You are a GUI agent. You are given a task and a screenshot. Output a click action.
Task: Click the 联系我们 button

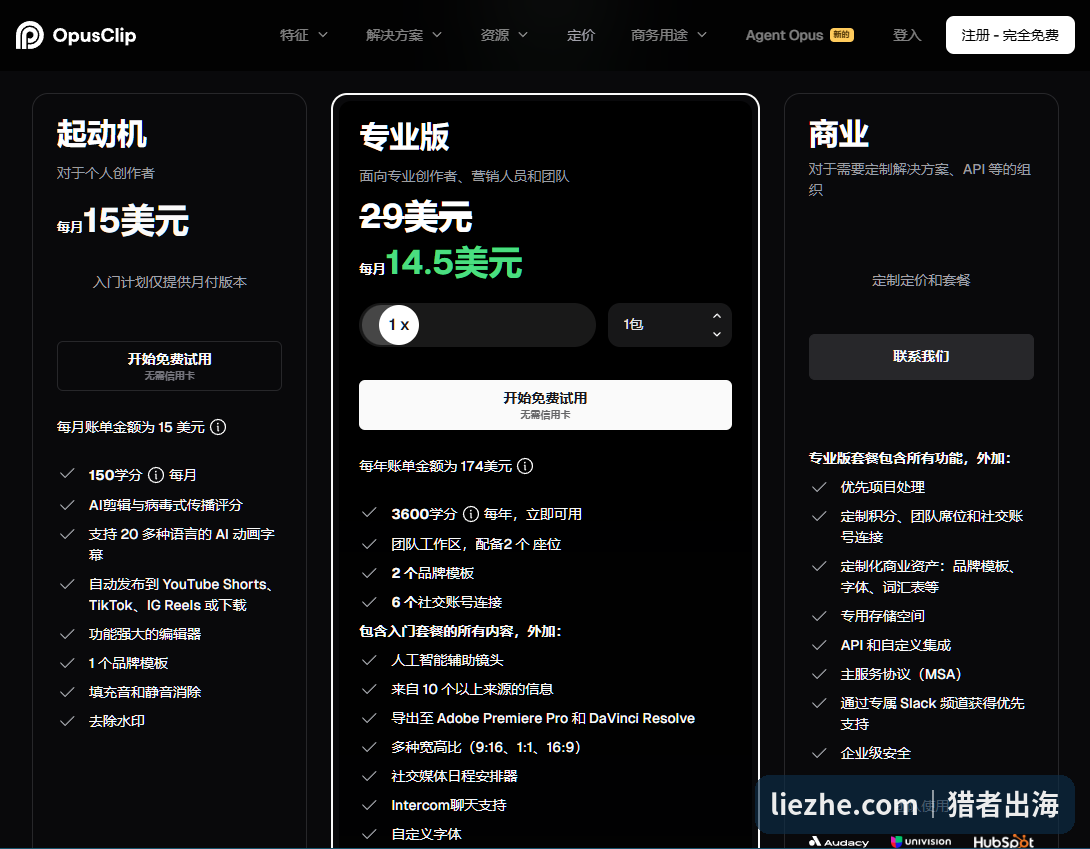[921, 357]
